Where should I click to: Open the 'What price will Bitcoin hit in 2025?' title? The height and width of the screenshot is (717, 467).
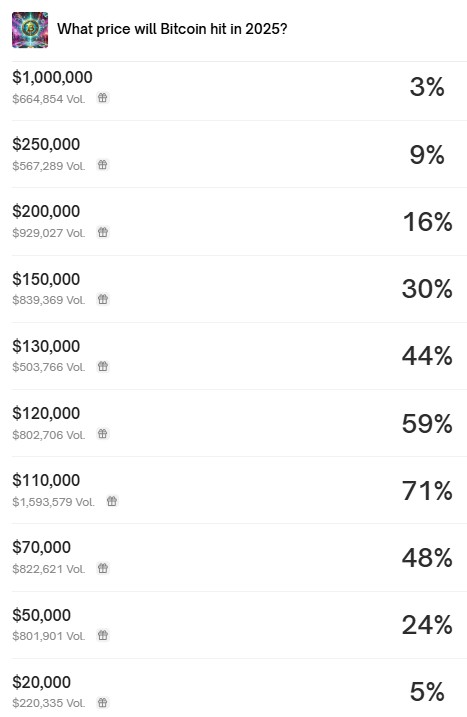pyautogui.click(x=172, y=29)
